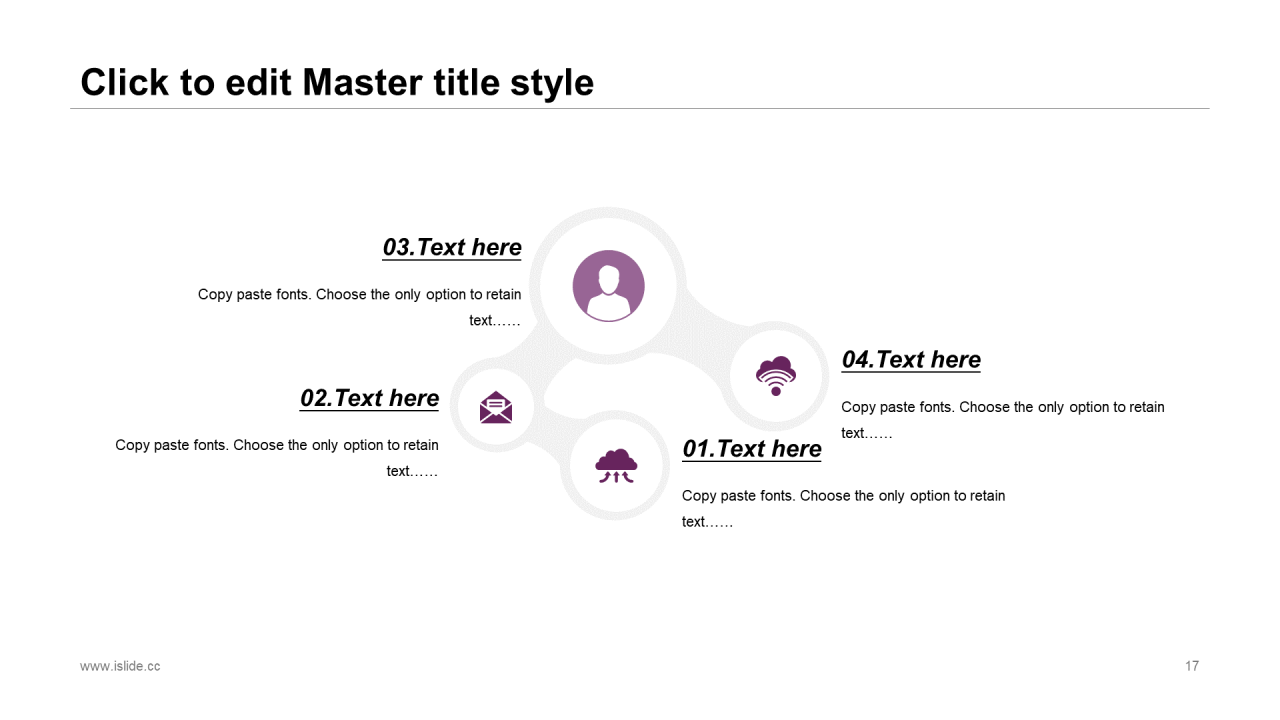1280x720 pixels.
Task: Select the open envelope mail icon
Action: tap(496, 407)
